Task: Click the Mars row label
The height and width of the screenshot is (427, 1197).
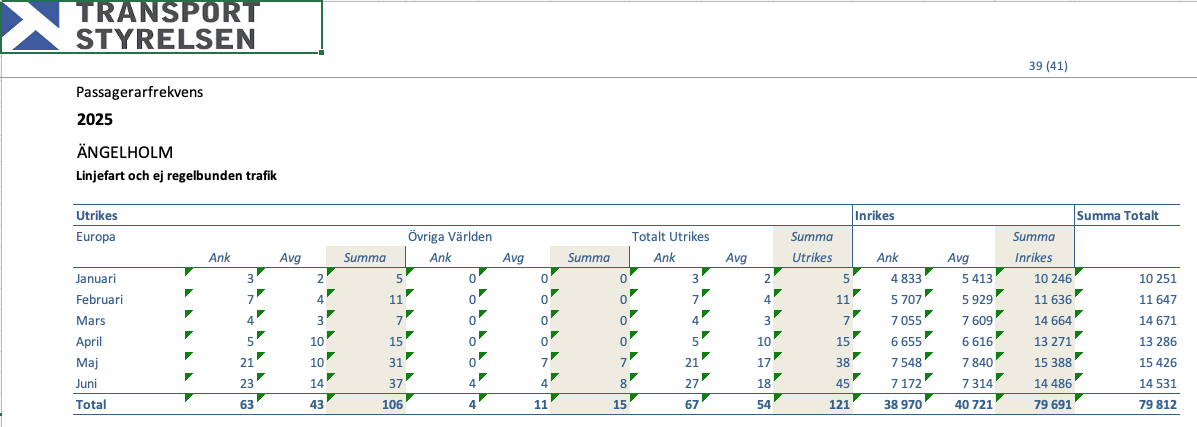Action: [91, 321]
